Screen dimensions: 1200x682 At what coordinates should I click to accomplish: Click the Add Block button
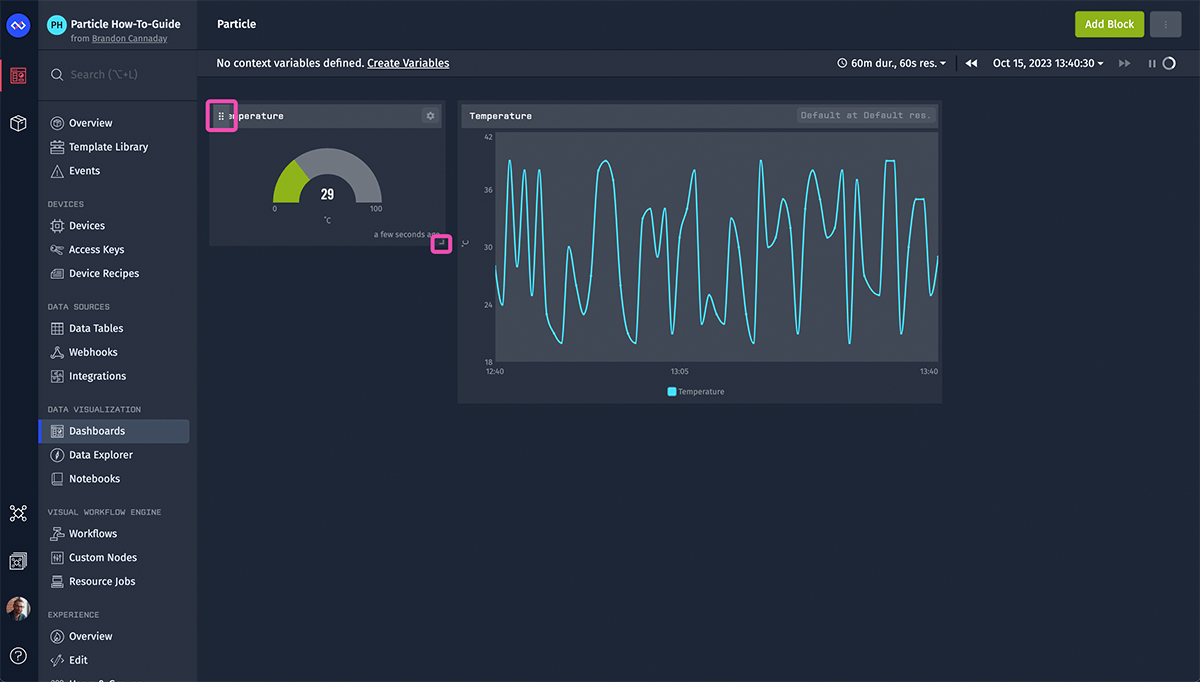[1109, 25]
